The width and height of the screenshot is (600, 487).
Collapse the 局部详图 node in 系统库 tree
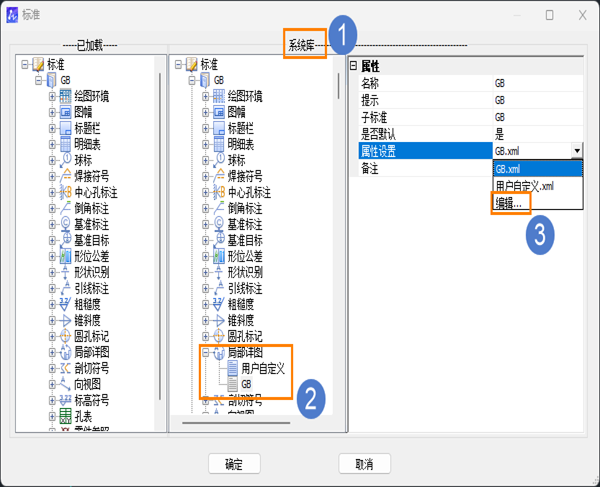click(205, 352)
